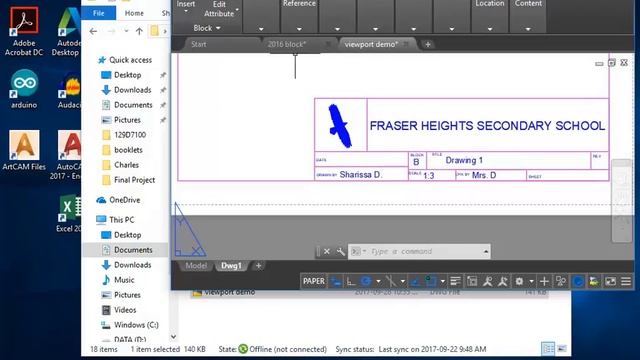
Task: Add new layout with plus beside Dwg1
Action: [258, 266]
